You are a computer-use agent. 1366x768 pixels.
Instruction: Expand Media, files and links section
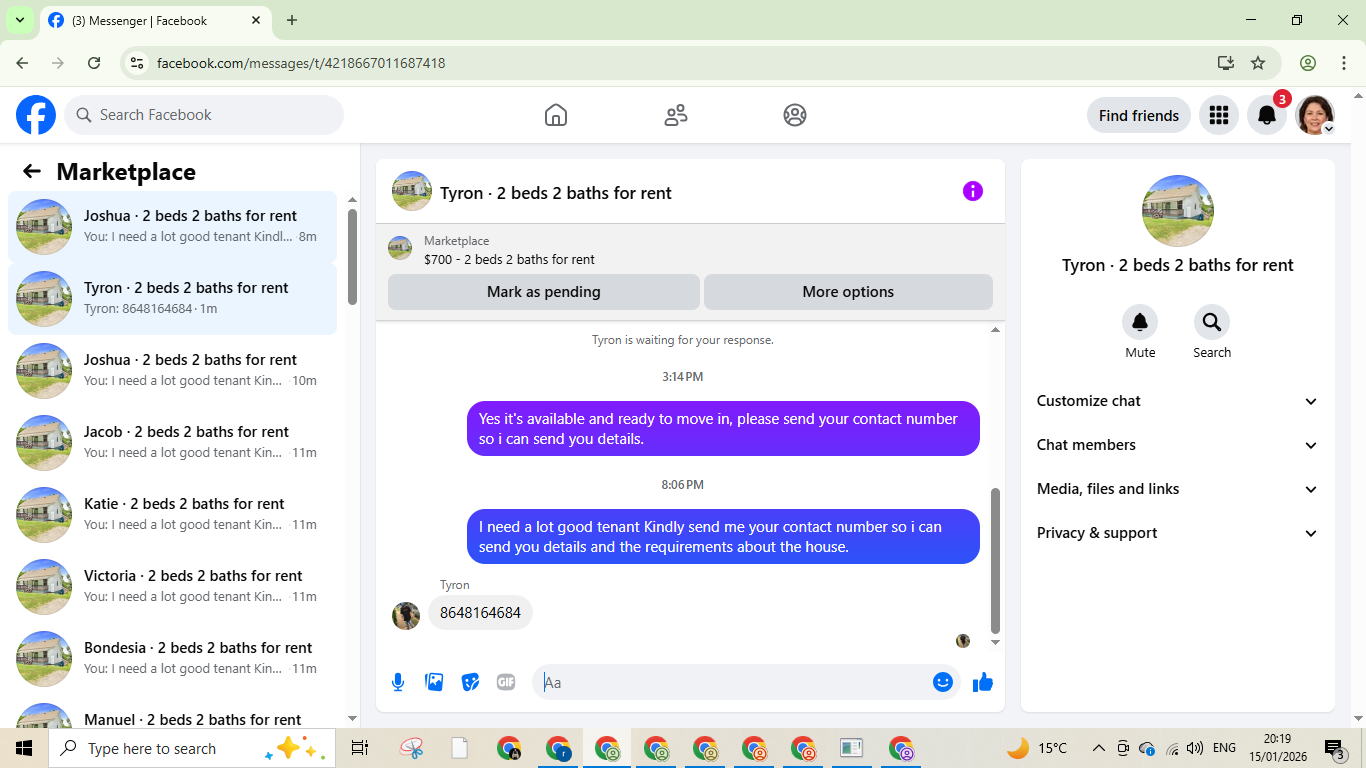1178,489
